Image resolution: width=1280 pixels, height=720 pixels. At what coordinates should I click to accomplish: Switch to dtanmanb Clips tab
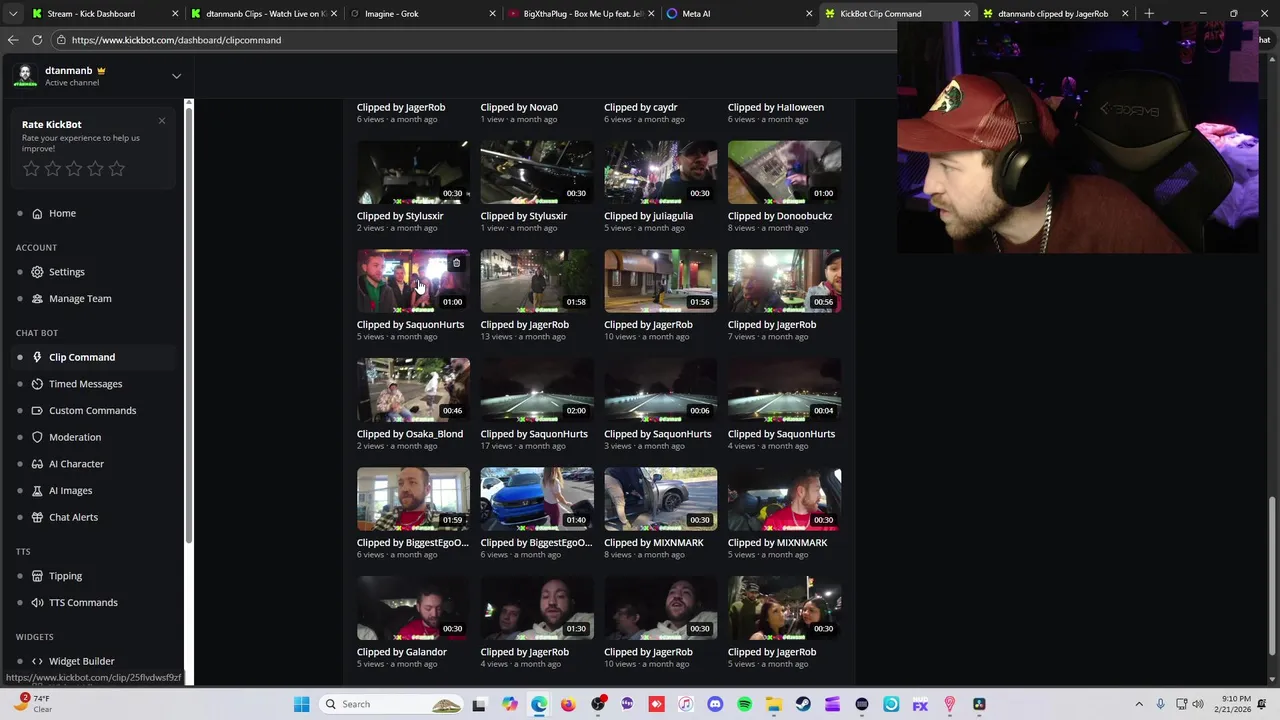(x=265, y=14)
